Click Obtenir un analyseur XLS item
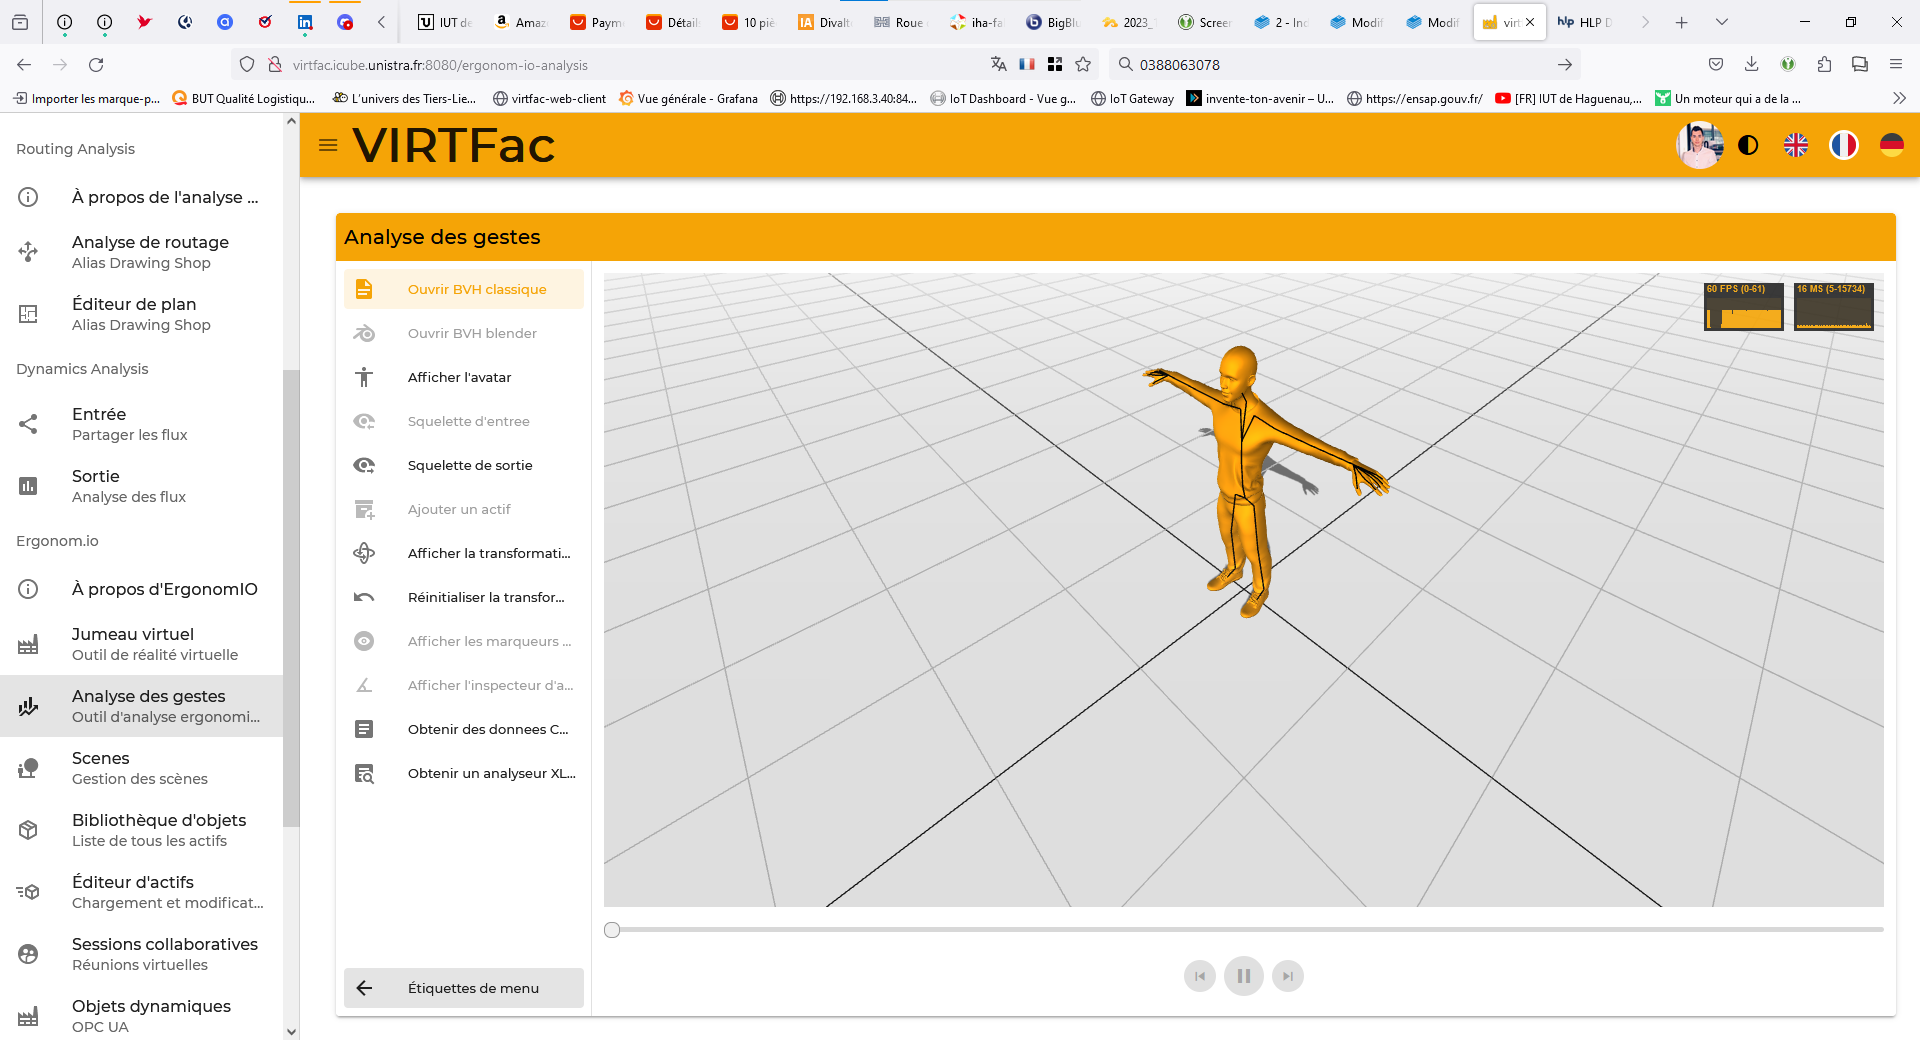Viewport: 1920px width, 1040px height. [x=464, y=773]
